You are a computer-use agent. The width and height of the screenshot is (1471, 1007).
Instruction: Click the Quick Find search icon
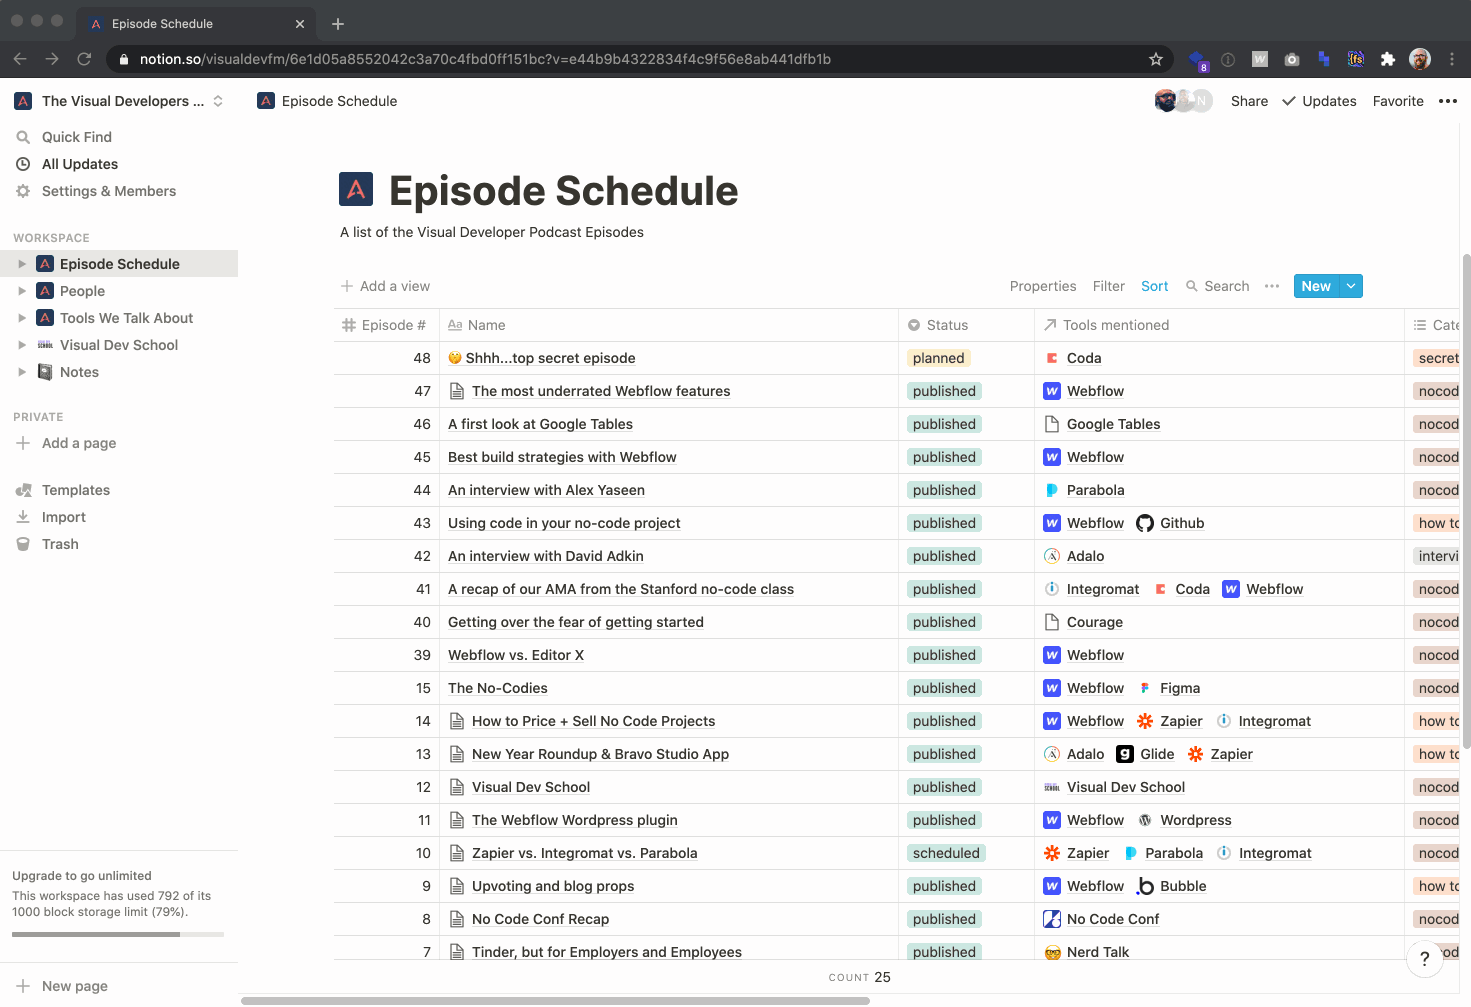pyautogui.click(x=23, y=137)
